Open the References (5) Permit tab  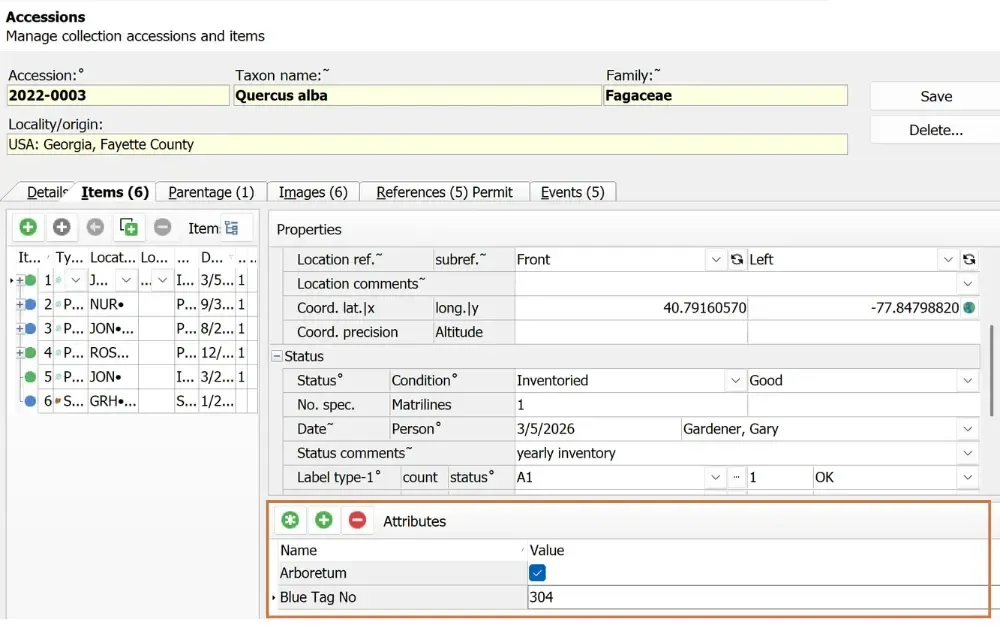pyautogui.click(x=445, y=192)
